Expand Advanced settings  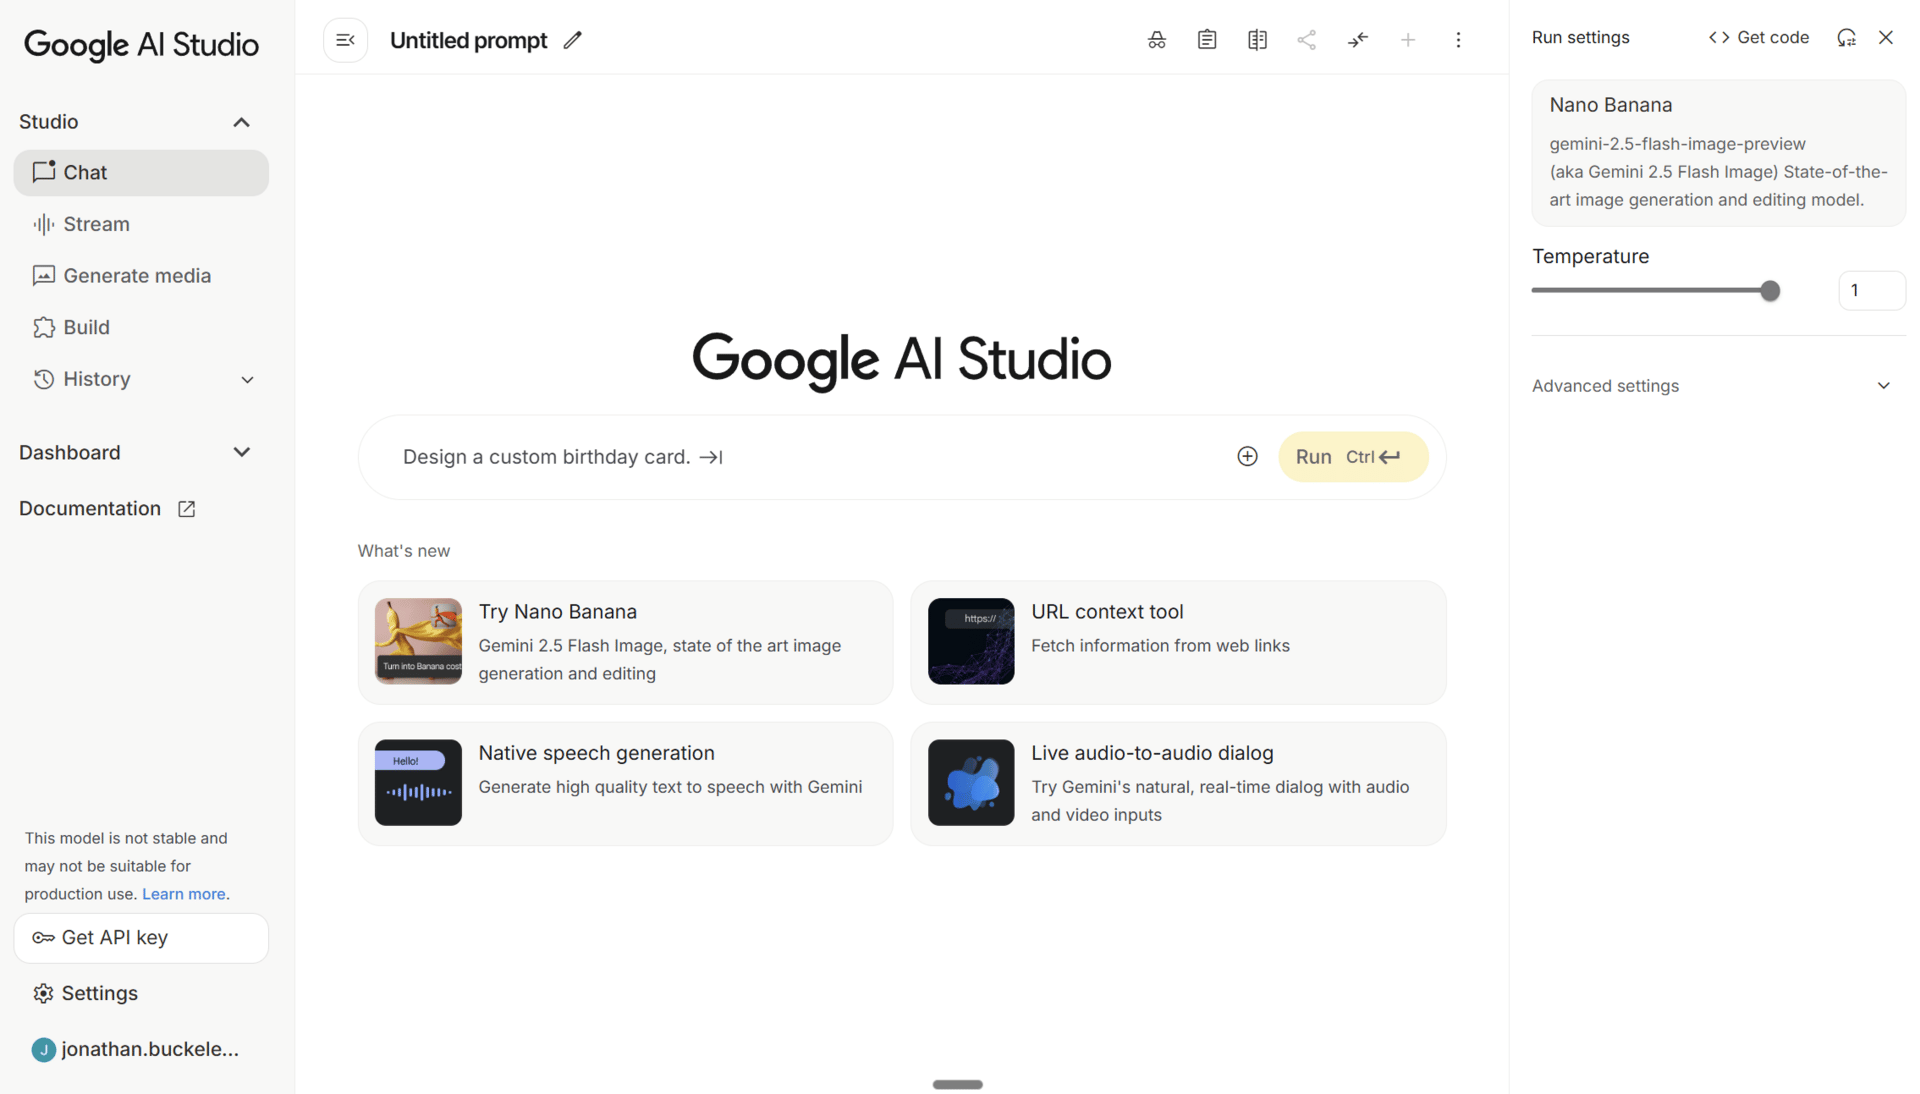point(1712,386)
